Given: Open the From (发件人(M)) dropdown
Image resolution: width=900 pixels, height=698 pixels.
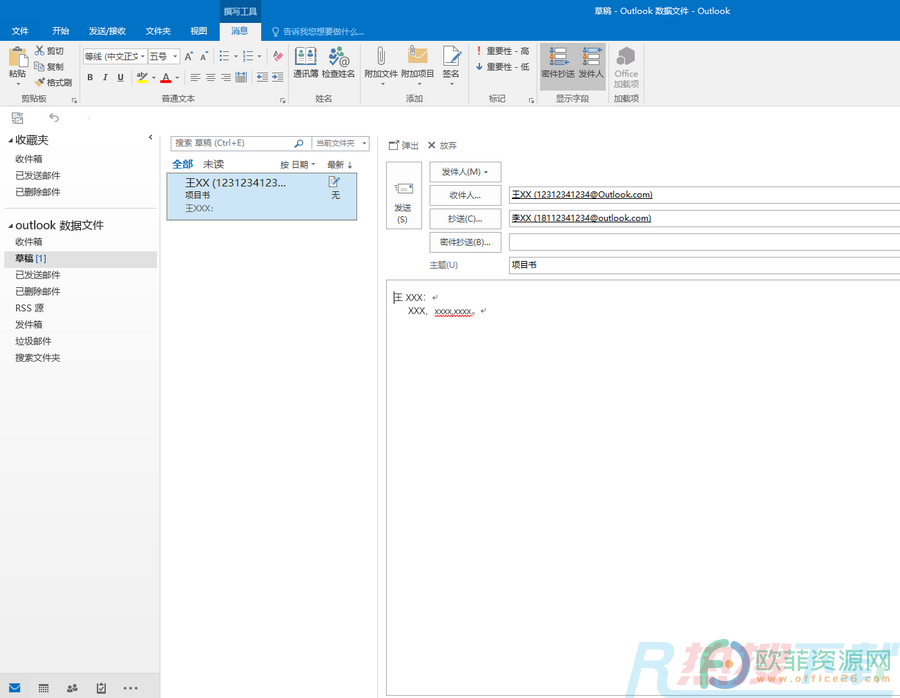Looking at the screenshot, I should 465,172.
